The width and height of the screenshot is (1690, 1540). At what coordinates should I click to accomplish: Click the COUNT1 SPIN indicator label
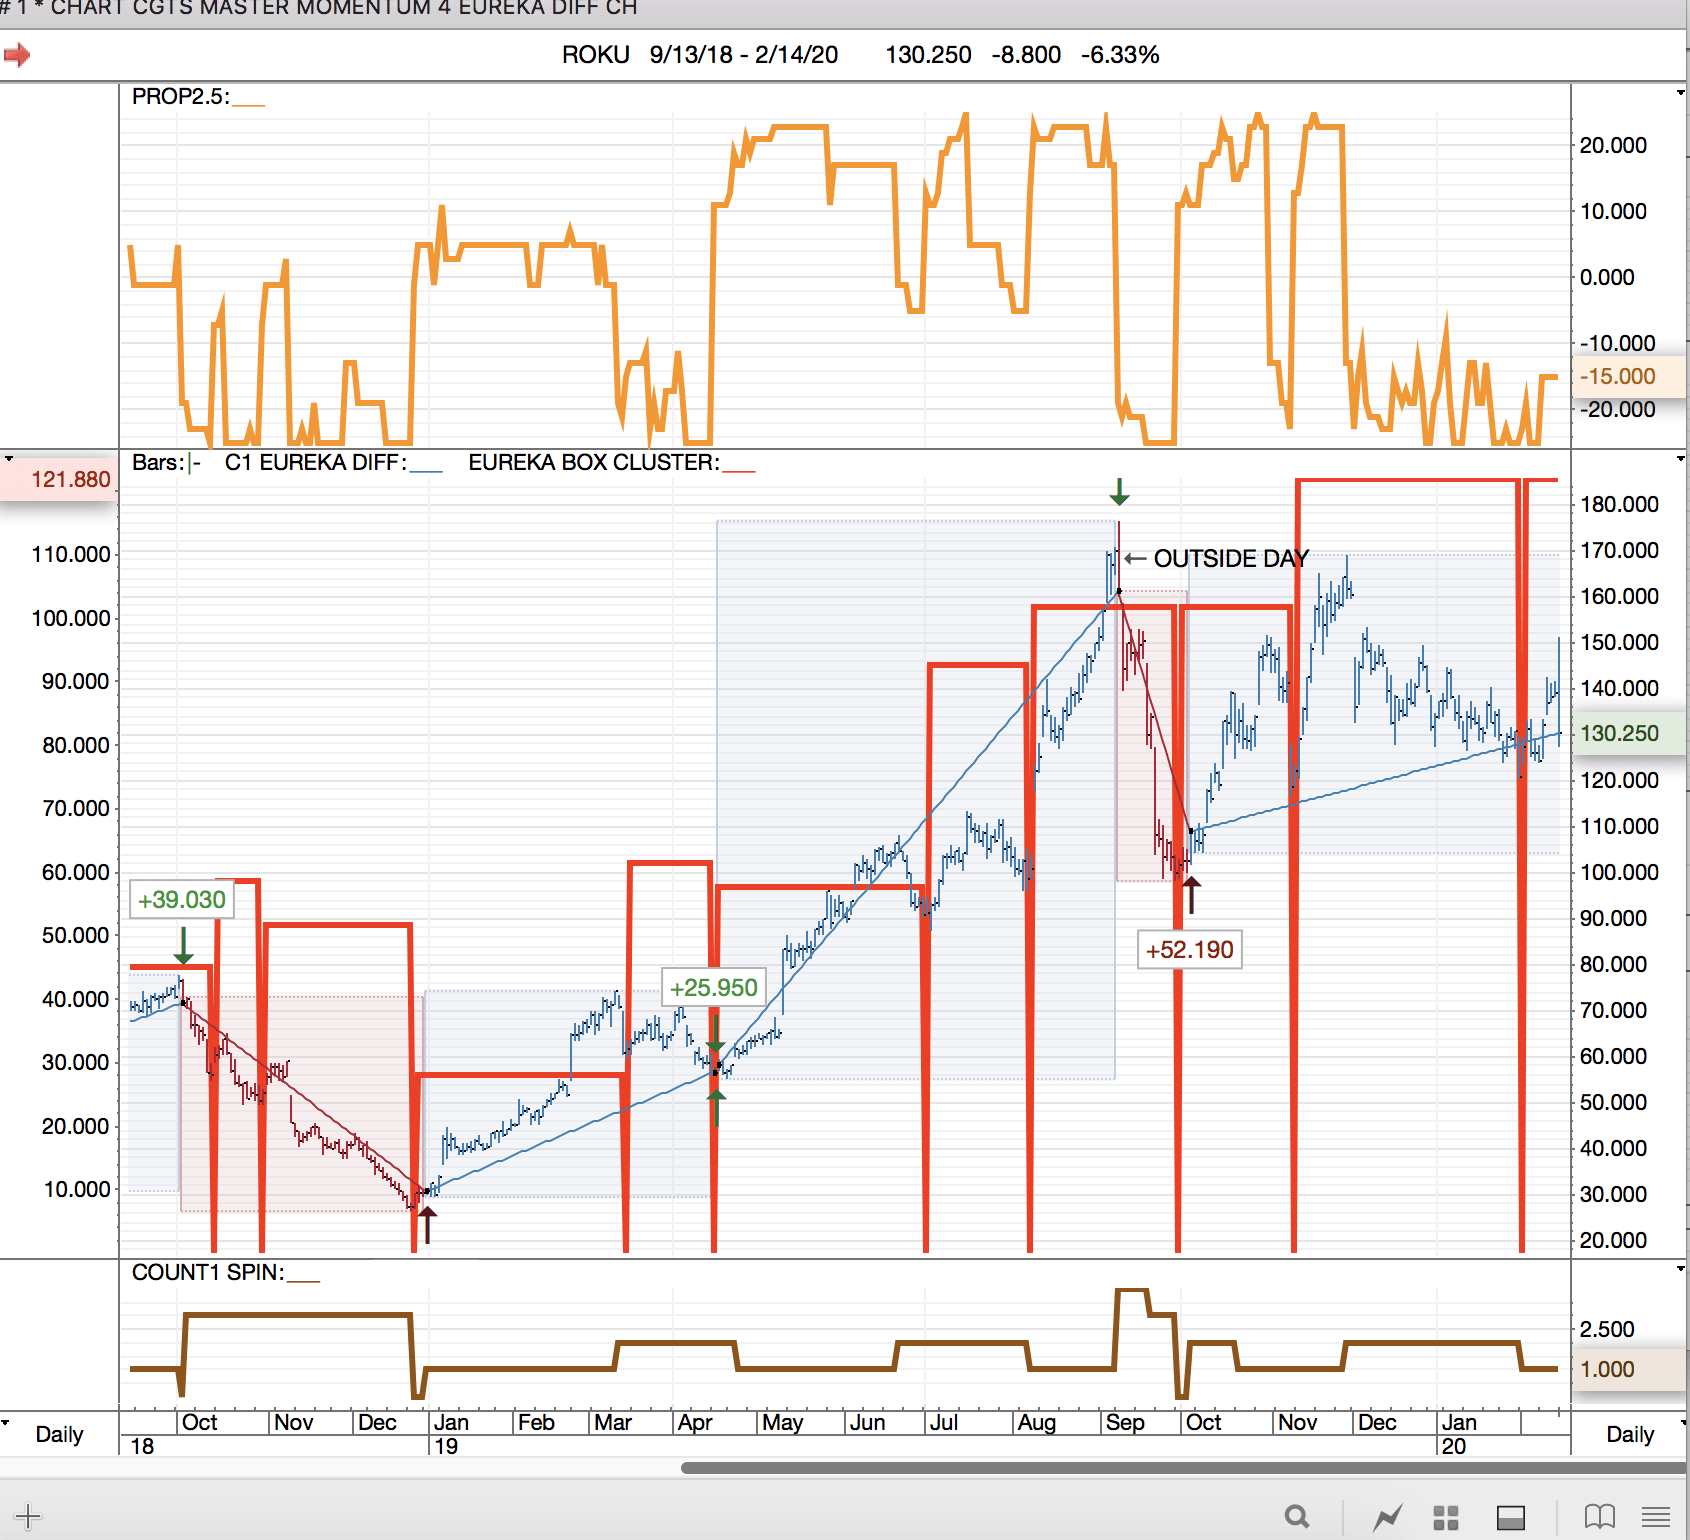[208, 1272]
